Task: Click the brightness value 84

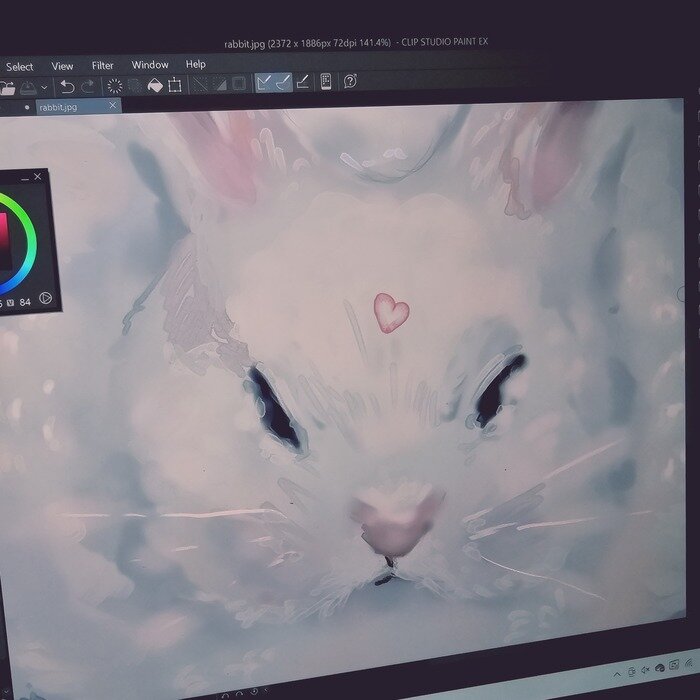Action: pyautogui.click(x=25, y=302)
